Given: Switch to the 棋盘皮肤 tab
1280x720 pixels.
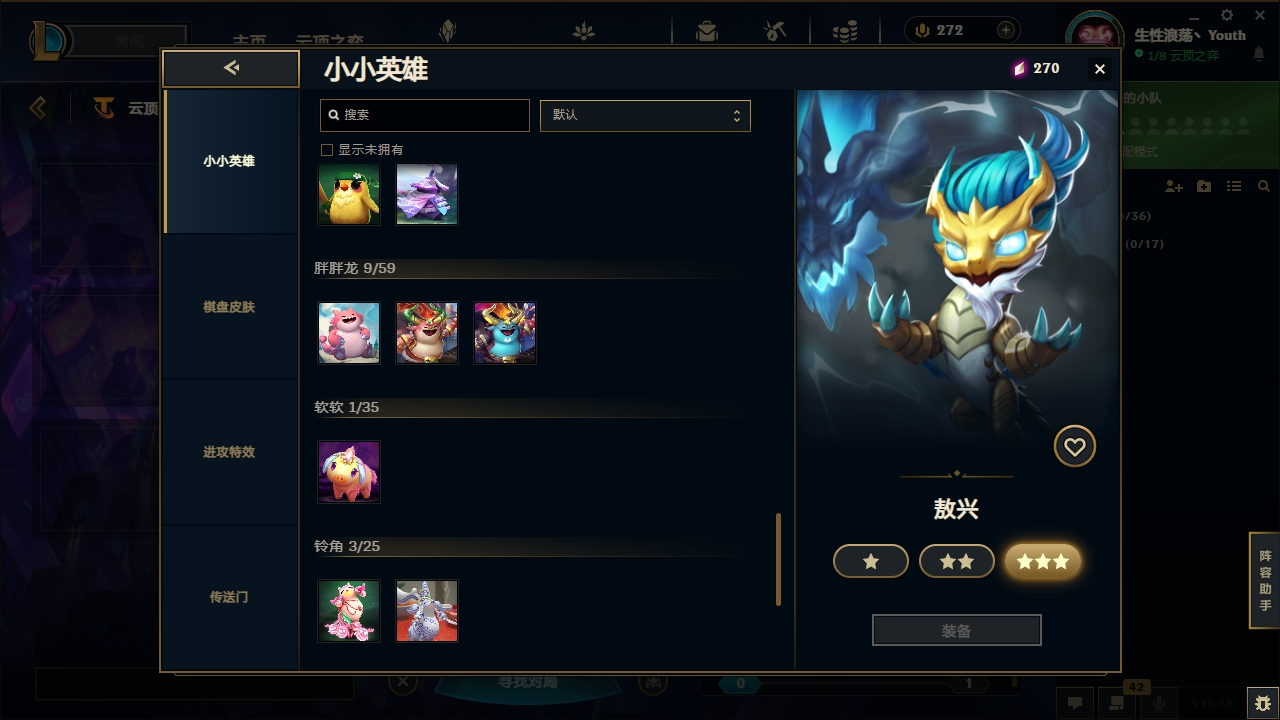Looking at the screenshot, I should tap(230, 307).
